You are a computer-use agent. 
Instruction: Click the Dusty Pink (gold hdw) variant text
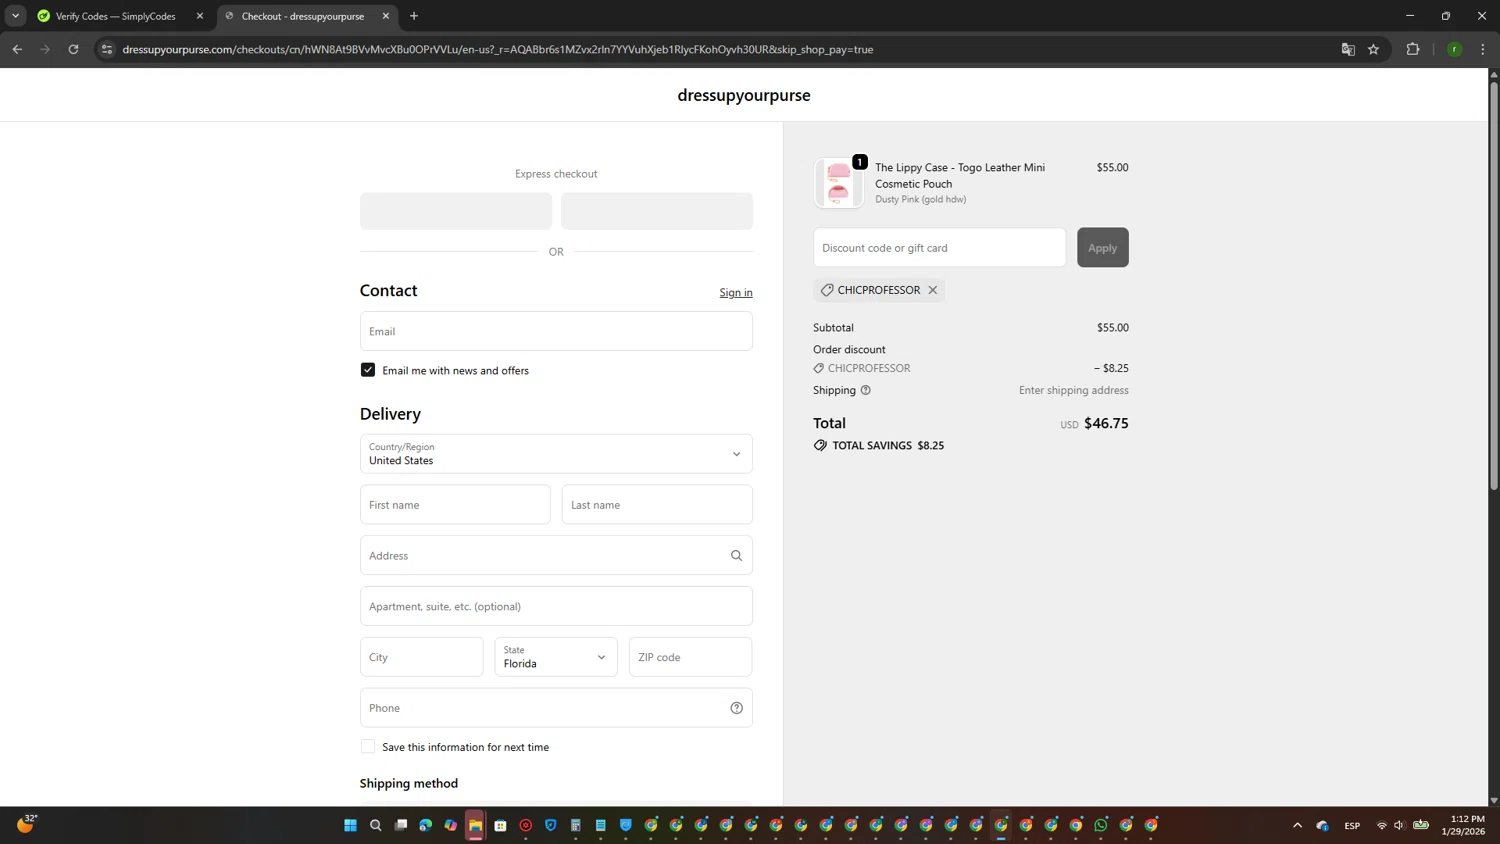coord(921,200)
